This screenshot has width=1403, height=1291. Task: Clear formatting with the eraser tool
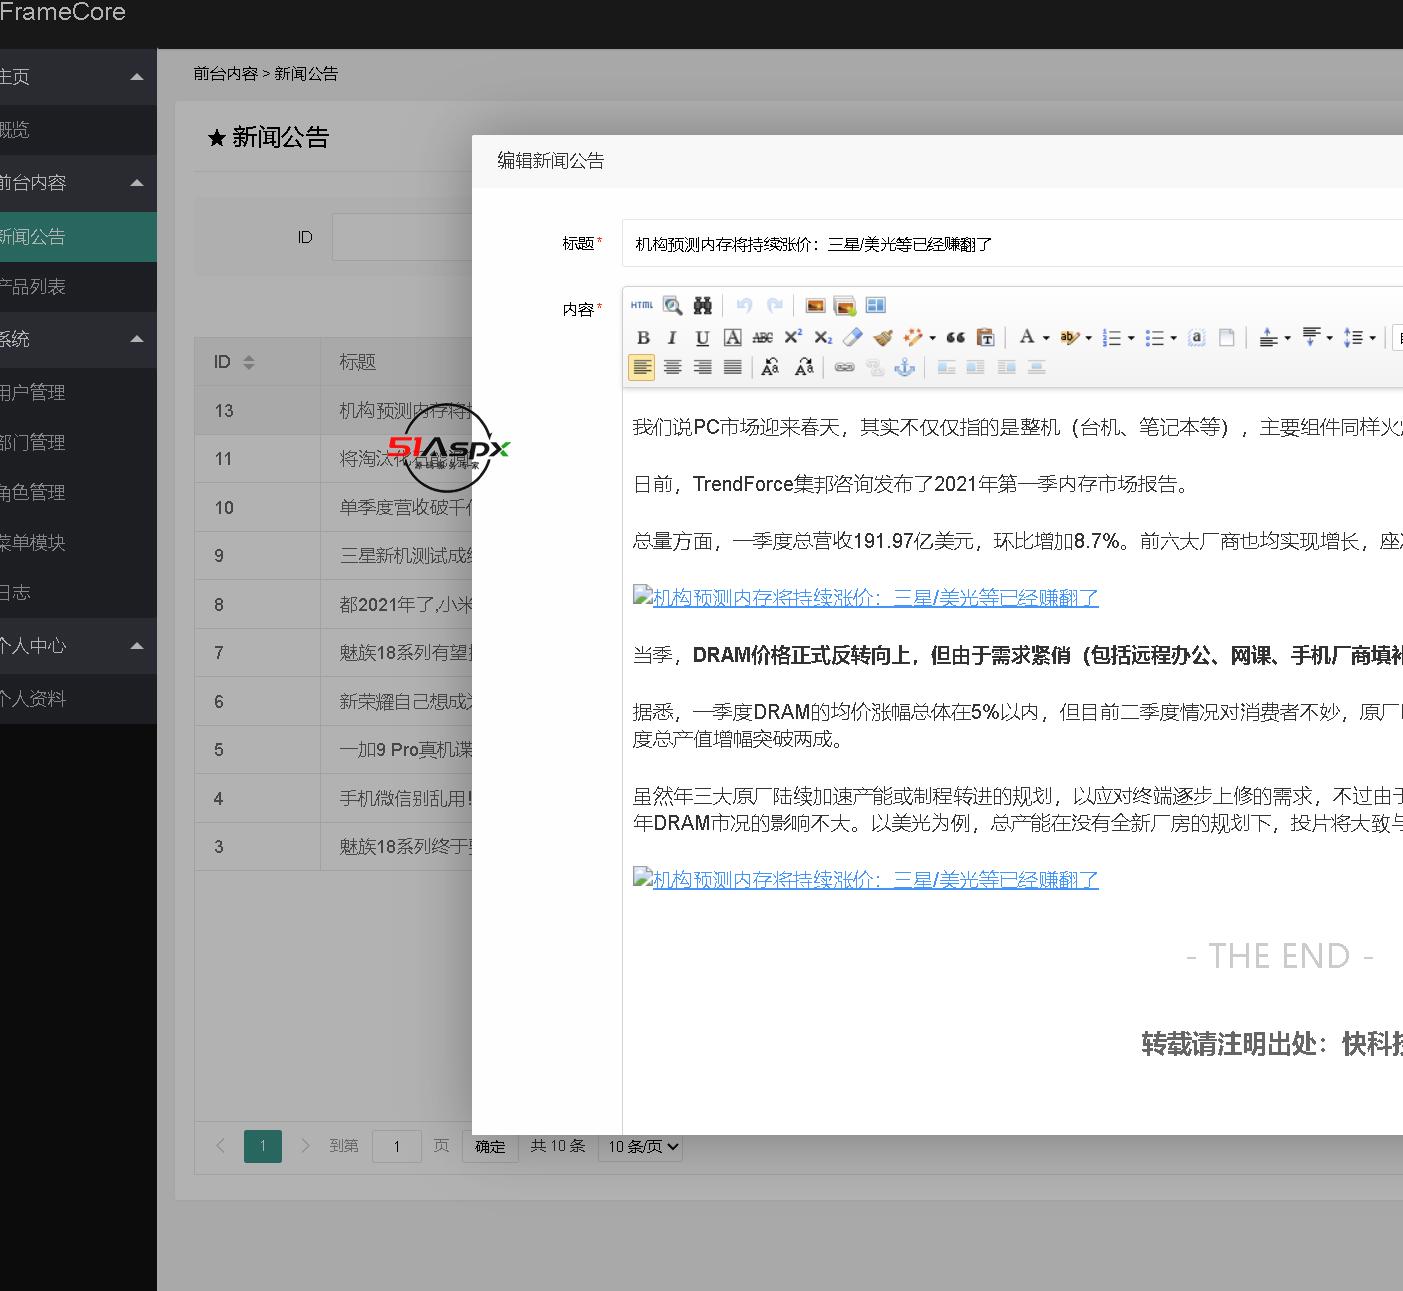pyautogui.click(x=852, y=337)
